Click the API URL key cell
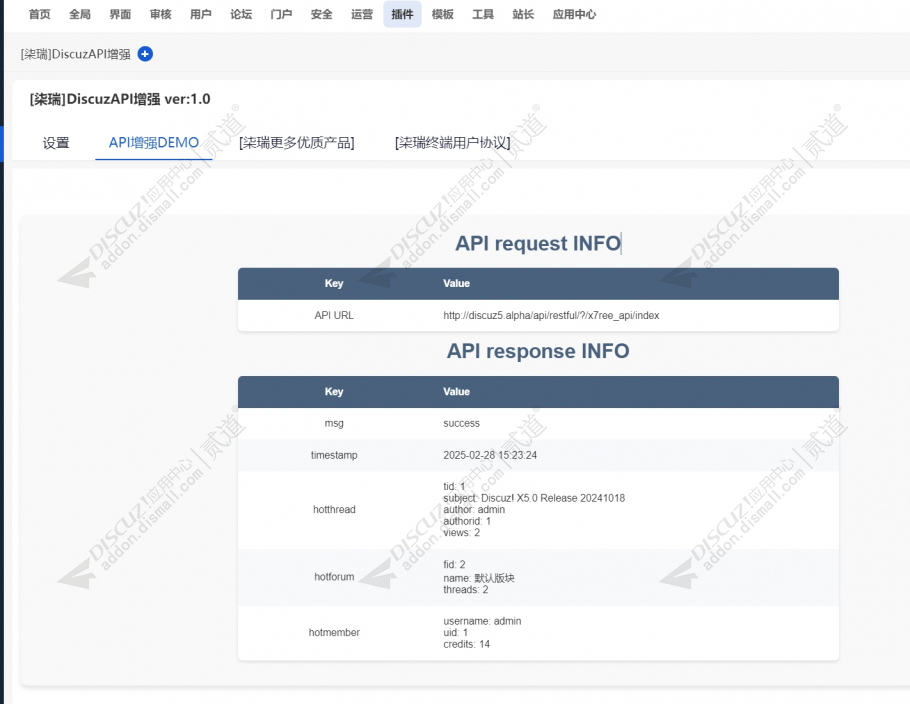 coord(334,315)
